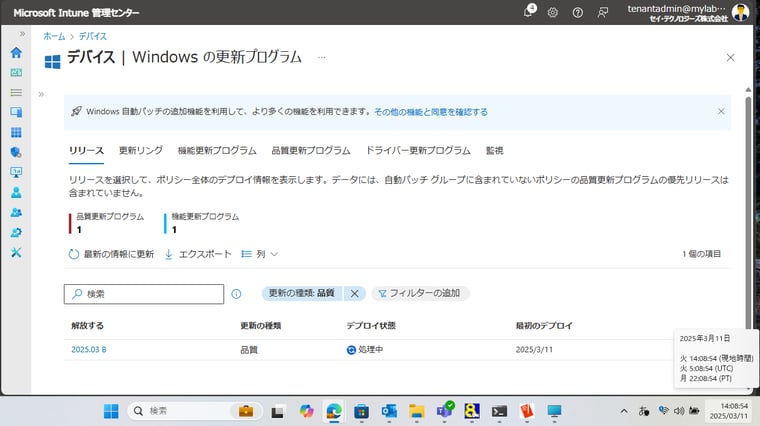760x426 pixels.
Task: Click info icon beside search field
Action: click(x=236, y=294)
